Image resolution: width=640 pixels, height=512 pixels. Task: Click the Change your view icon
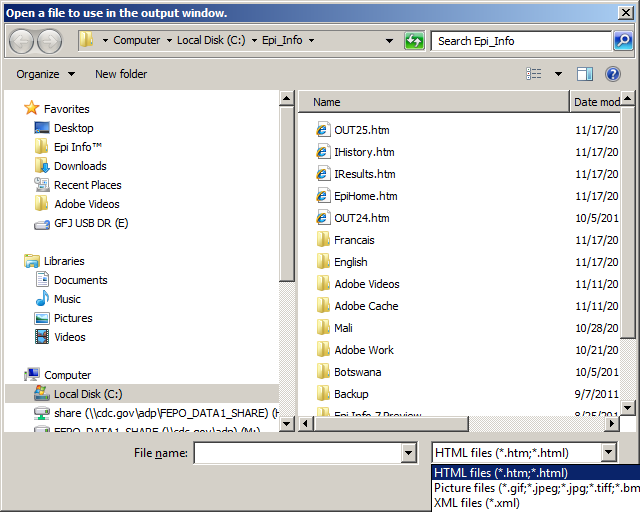(534, 74)
